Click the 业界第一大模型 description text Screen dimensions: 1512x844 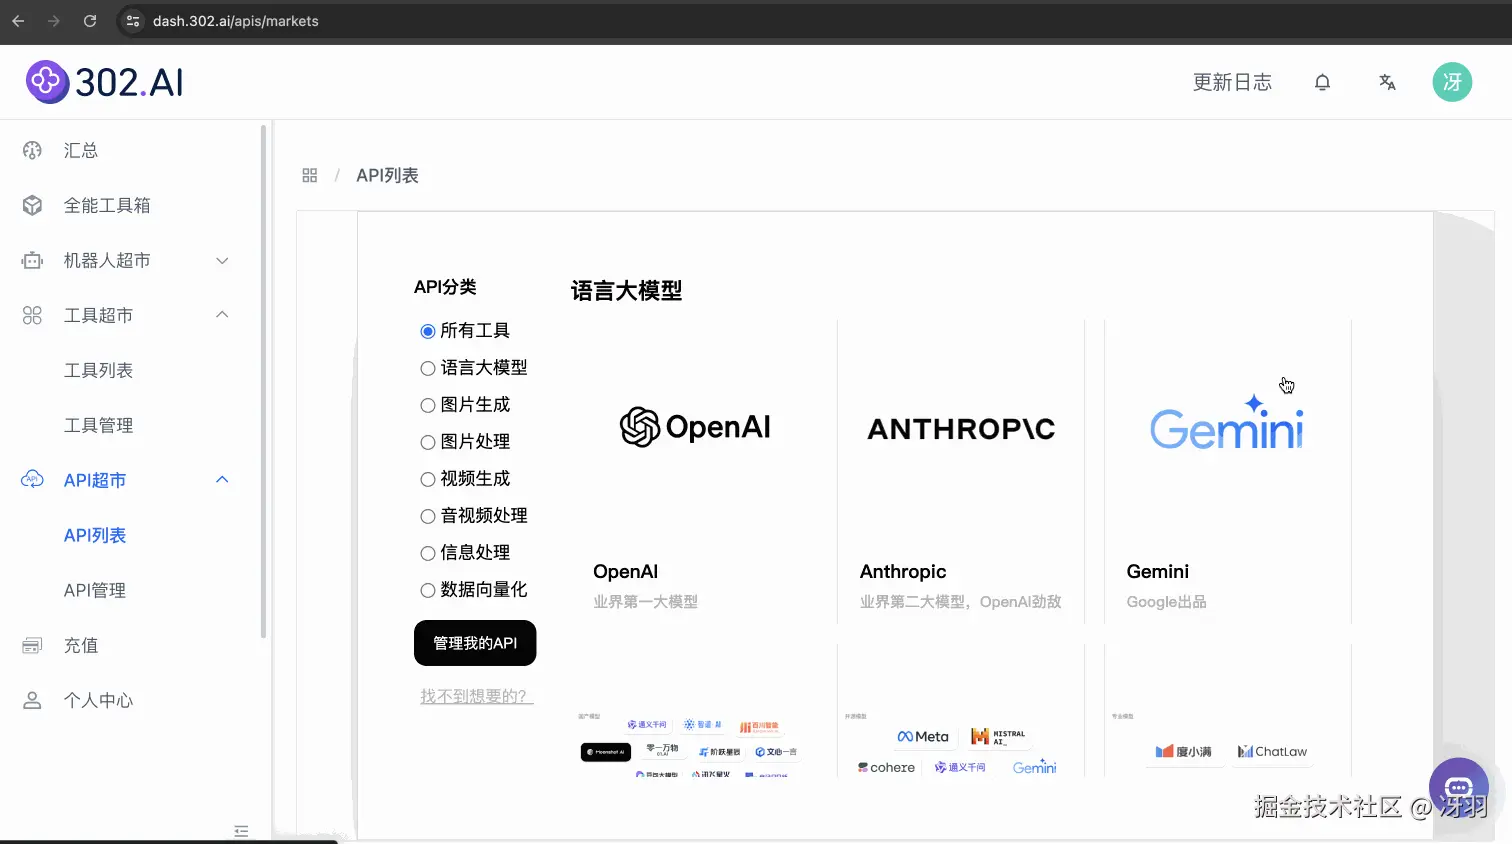(x=645, y=602)
